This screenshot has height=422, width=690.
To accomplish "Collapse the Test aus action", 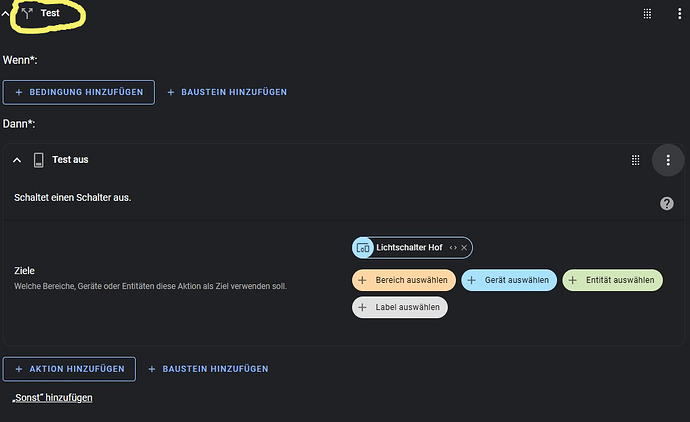I will [17, 160].
